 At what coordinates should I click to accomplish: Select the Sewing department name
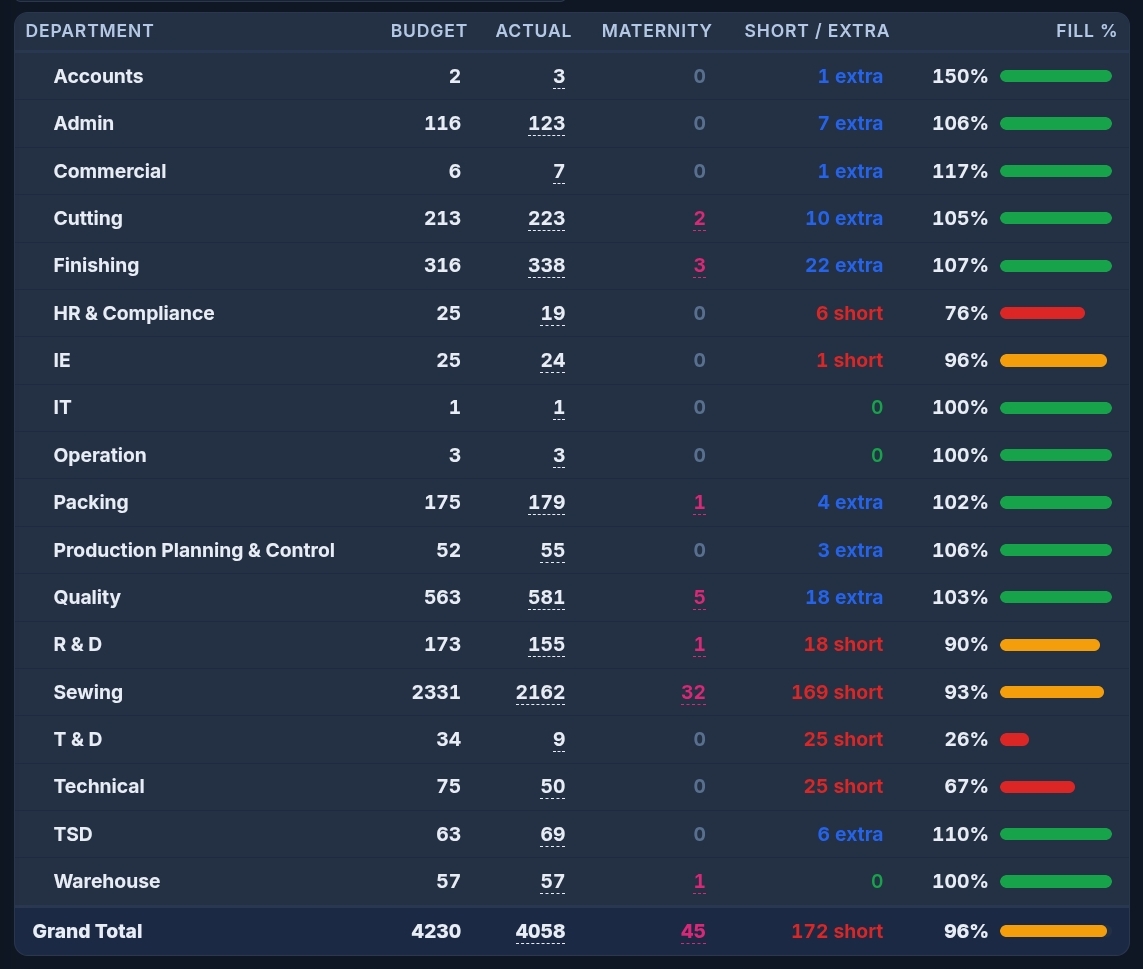88,692
